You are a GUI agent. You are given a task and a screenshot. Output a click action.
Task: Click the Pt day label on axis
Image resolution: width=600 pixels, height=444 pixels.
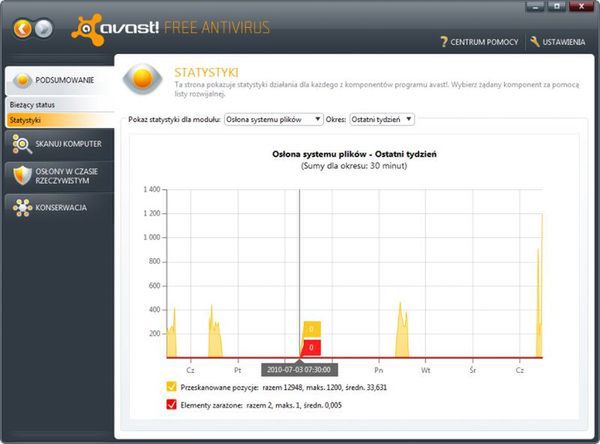pos(238,370)
